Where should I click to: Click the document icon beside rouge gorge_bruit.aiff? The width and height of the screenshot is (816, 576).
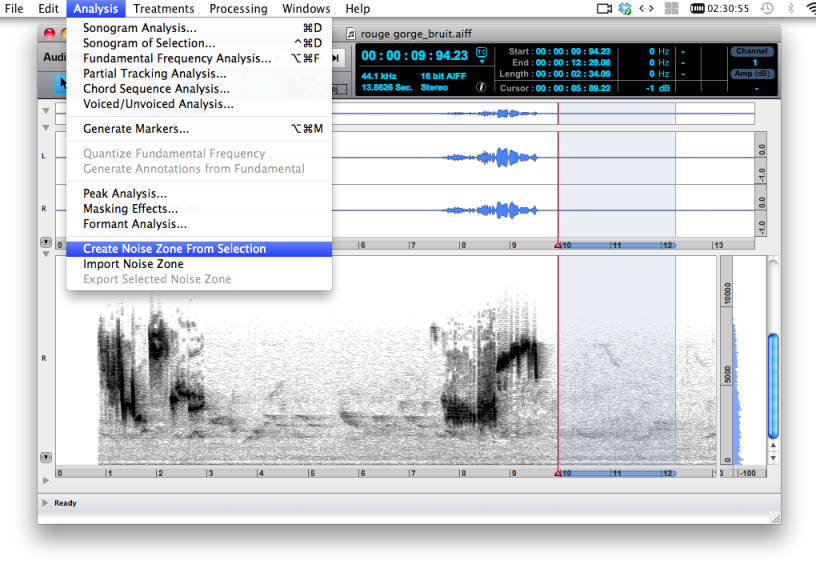351,34
